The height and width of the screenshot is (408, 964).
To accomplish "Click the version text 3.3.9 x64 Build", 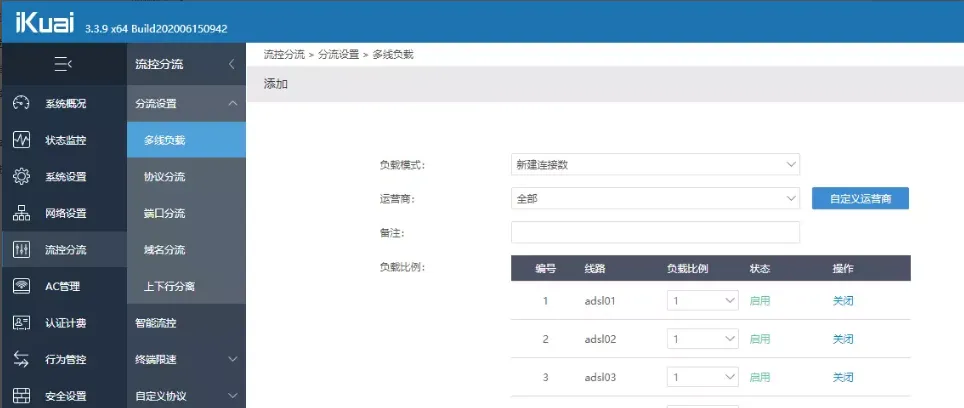I will 156,28.
